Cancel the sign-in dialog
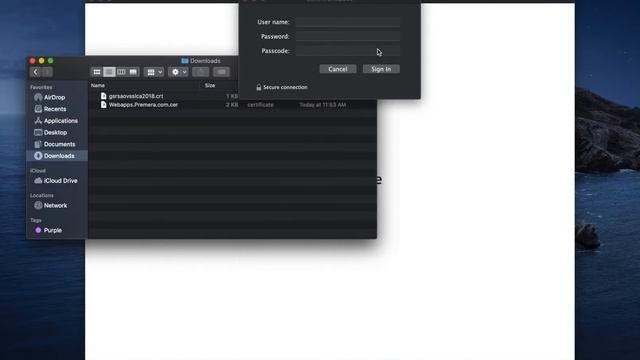The image size is (640, 360). pyautogui.click(x=338, y=69)
